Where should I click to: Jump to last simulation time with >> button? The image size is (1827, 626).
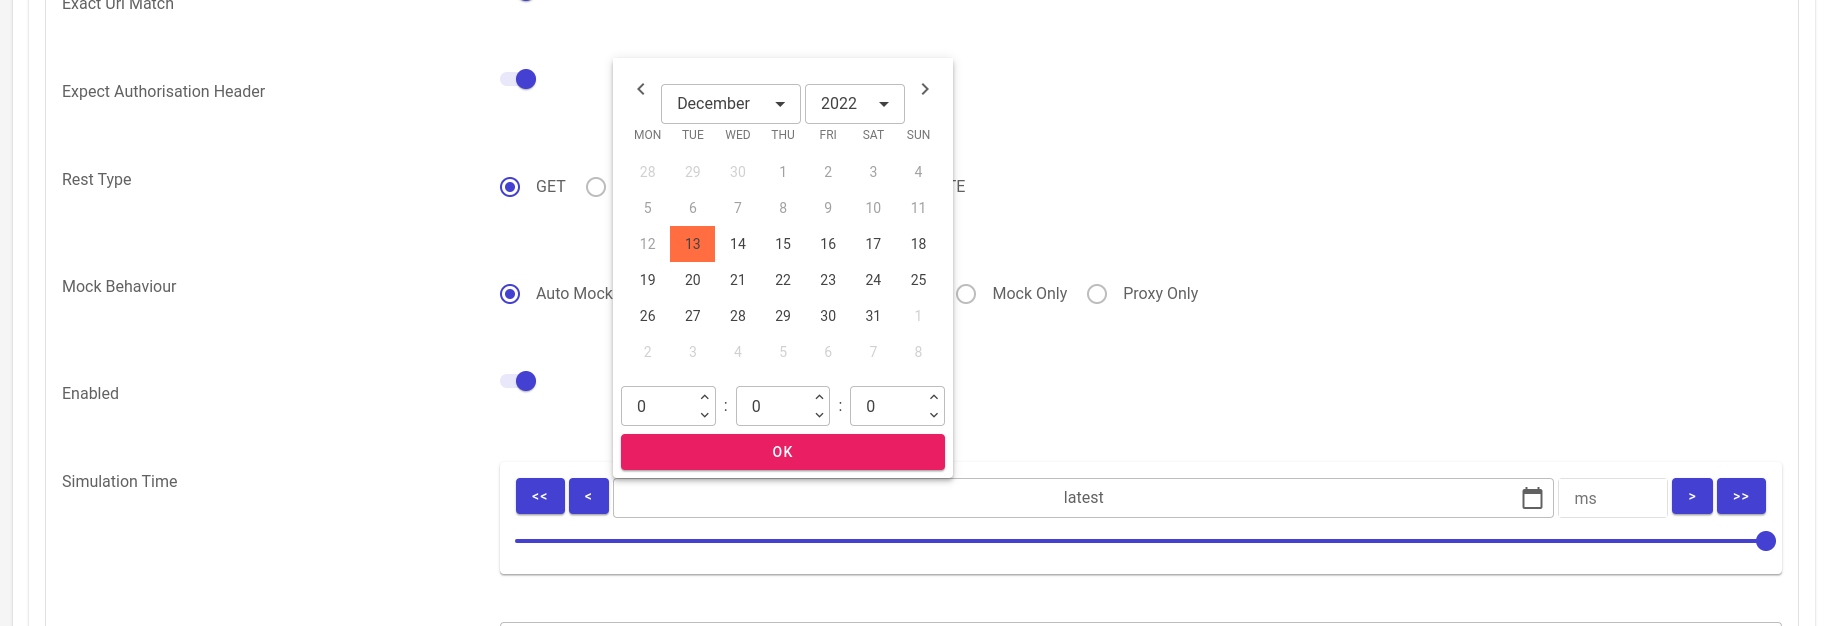coord(1741,496)
